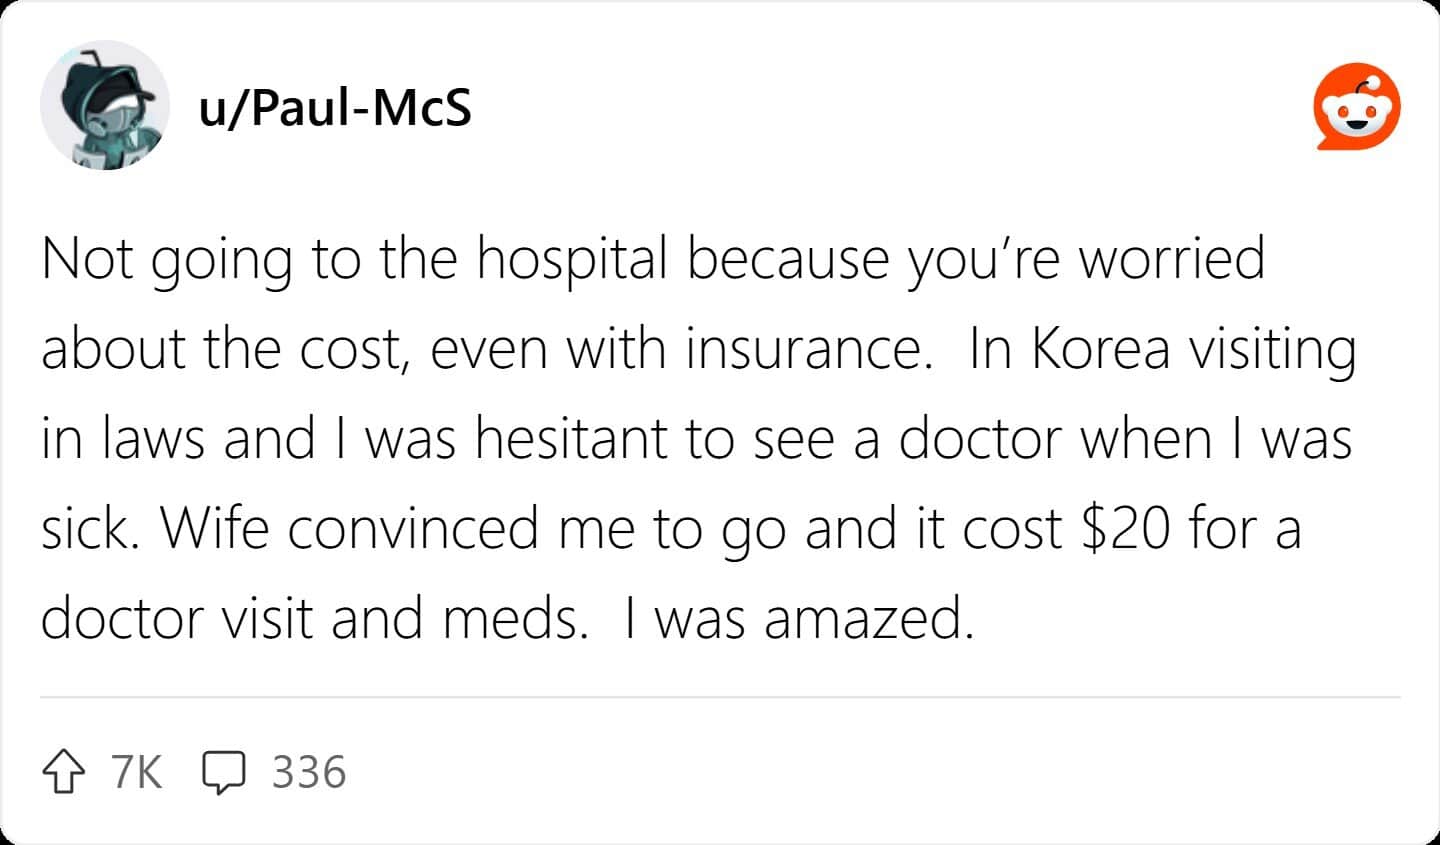This screenshot has width=1440, height=845.
Task: Click the word "sick" in the post
Action: (88, 529)
